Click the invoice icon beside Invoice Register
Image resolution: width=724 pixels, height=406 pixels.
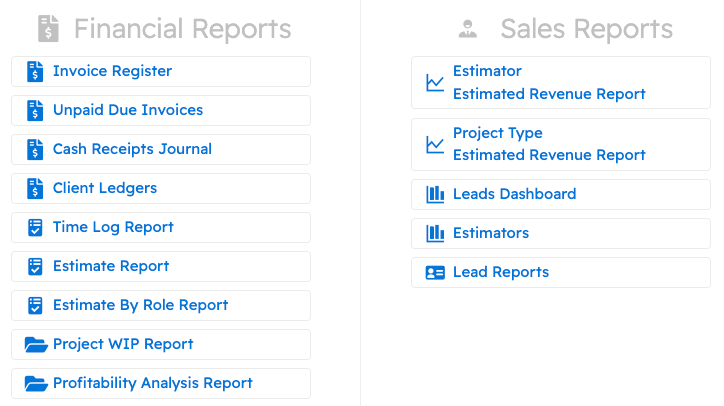tap(35, 71)
